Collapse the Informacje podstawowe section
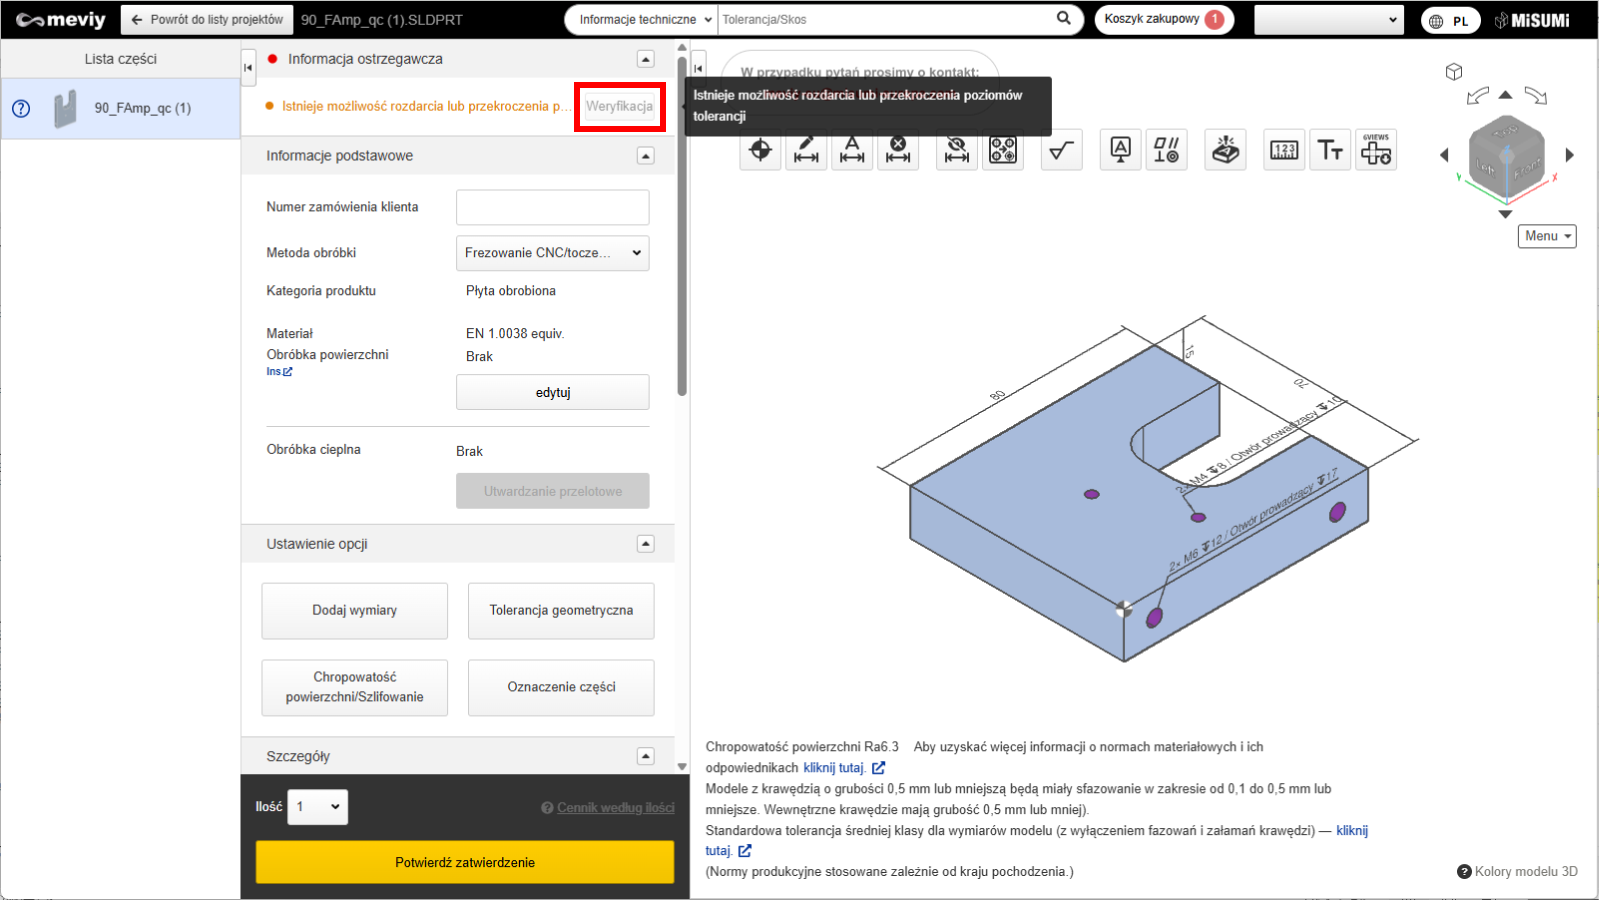 click(x=646, y=156)
